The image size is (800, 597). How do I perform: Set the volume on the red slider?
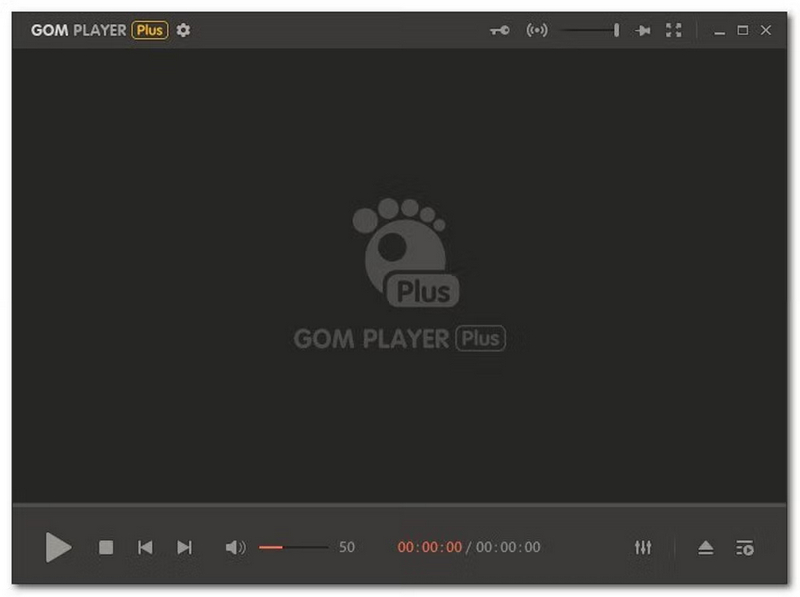293,547
